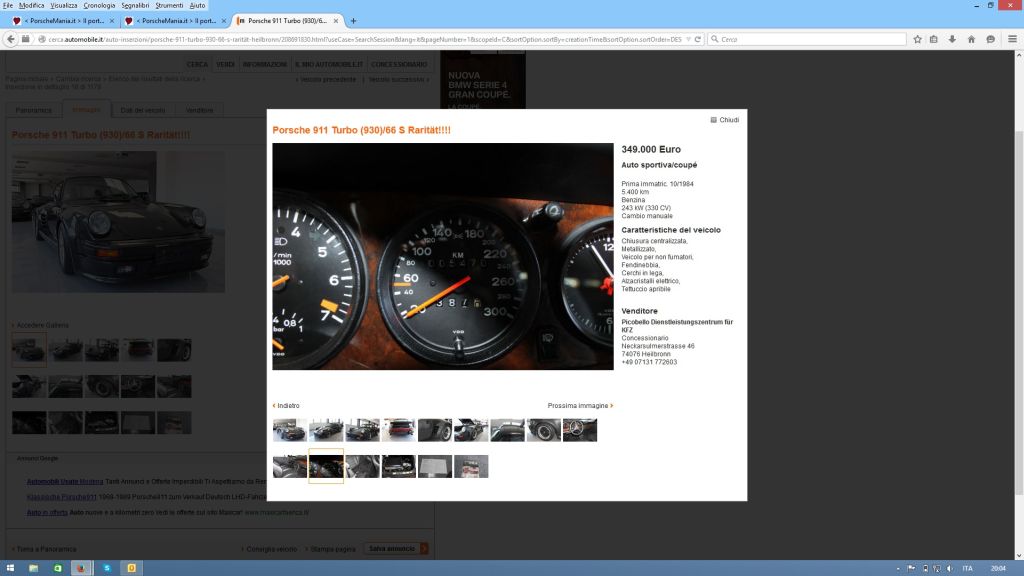This screenshot has height=576, width=1024.
Task: Click the phone number +49 07131 772603
Action: click(x=649, y=362)
